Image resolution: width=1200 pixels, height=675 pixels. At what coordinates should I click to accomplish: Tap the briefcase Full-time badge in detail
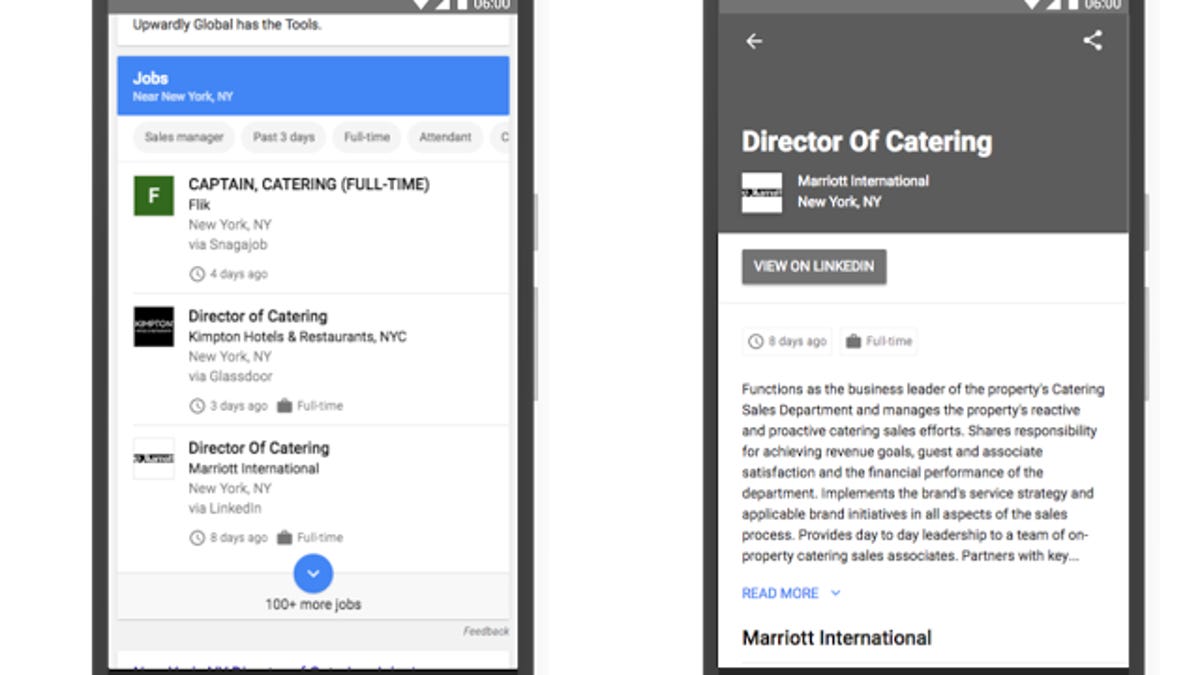pos(878,342)
